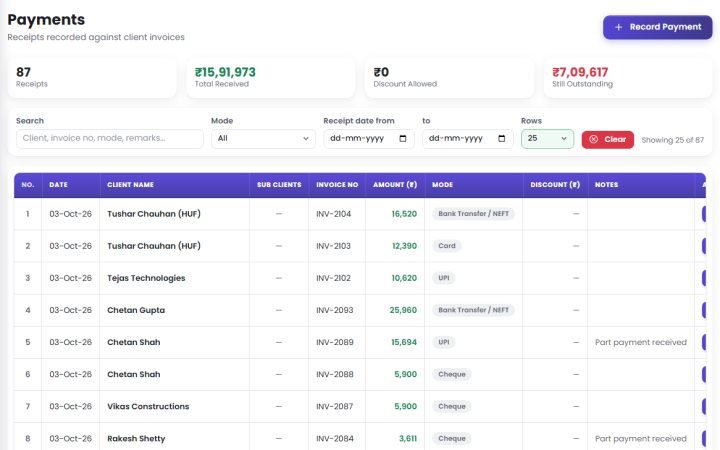Click client name Tejas Technologies

146,278
